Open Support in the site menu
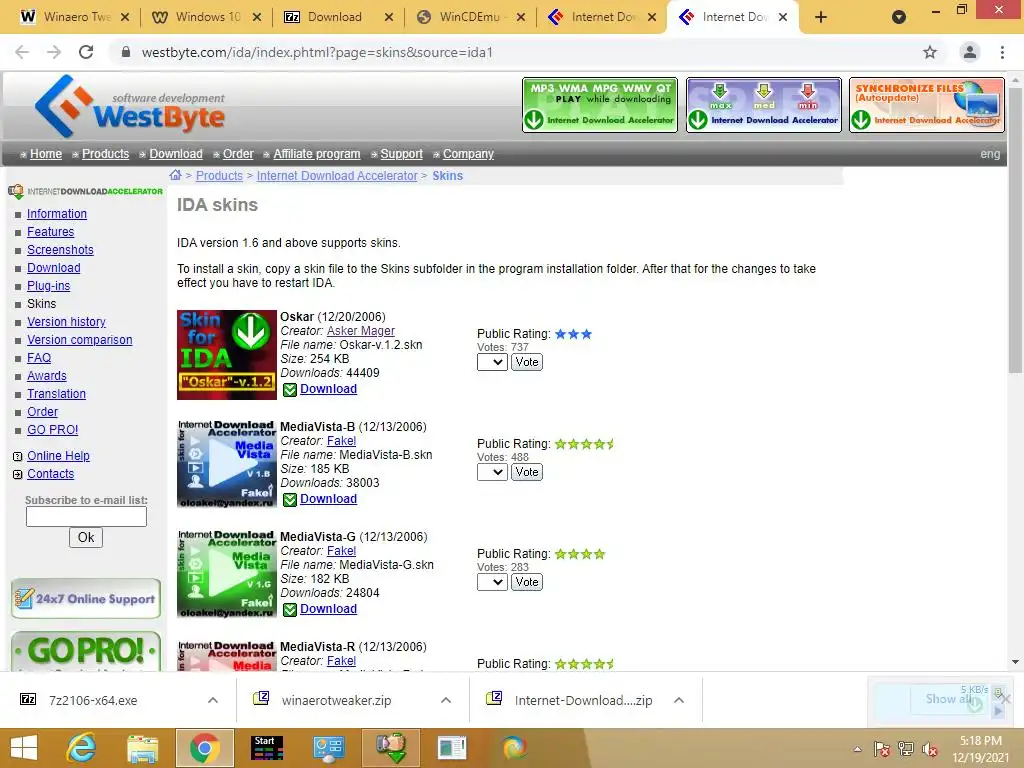This screenshot has height=768, width=1024. pos(402,154)
